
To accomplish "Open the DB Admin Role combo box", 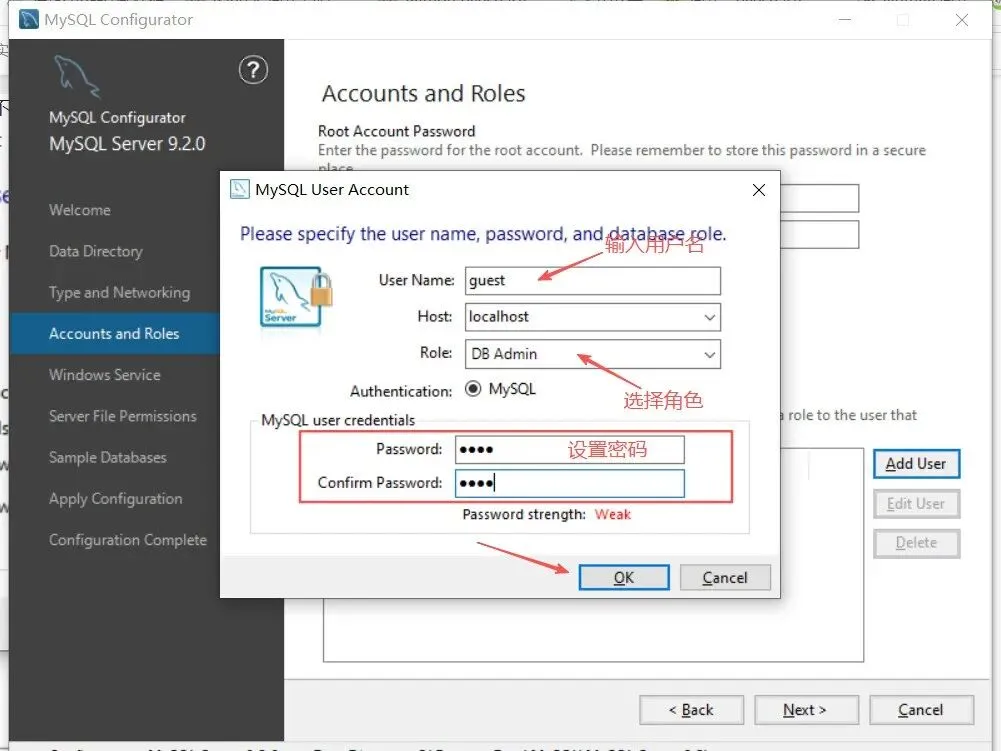I will pyautogui.click(x=592, y=354).
